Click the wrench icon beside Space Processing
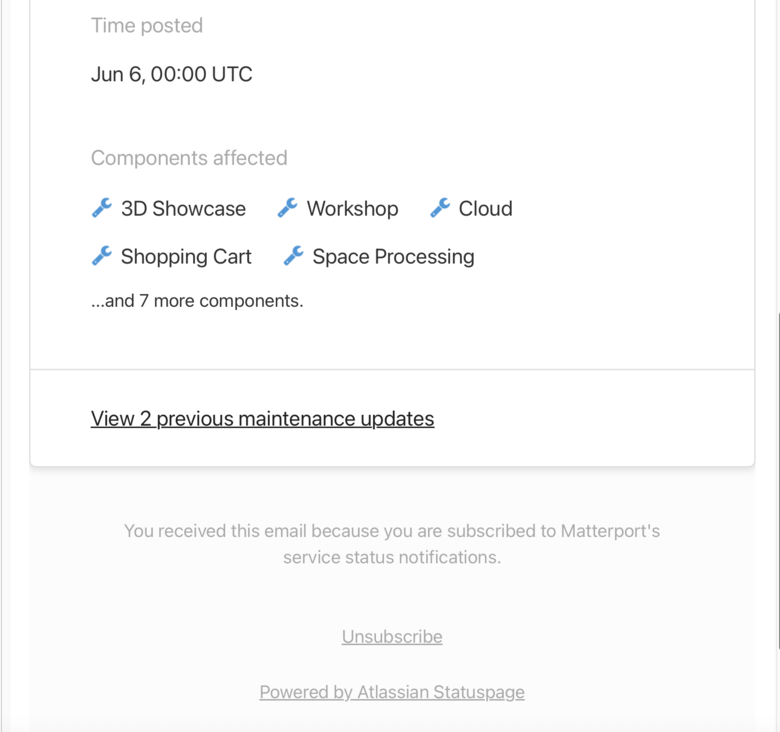Screen dimensions: 780x732 pyautogui.click(x=293, y=256)
